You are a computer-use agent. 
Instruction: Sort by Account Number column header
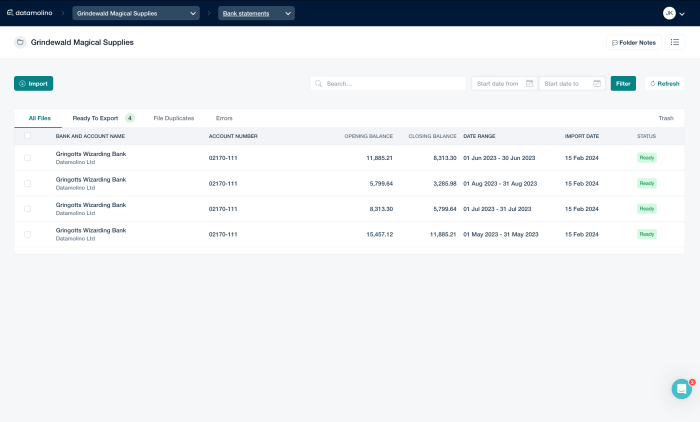tap(233, 136)
